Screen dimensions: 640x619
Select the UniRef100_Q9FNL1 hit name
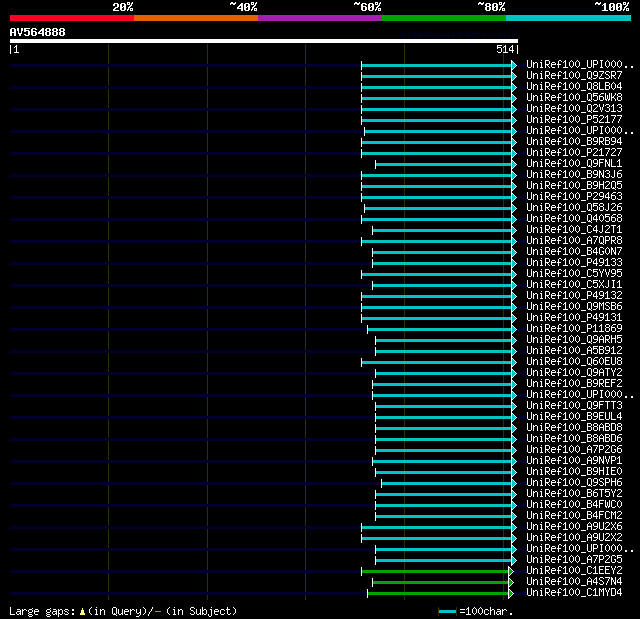[574, 164]
